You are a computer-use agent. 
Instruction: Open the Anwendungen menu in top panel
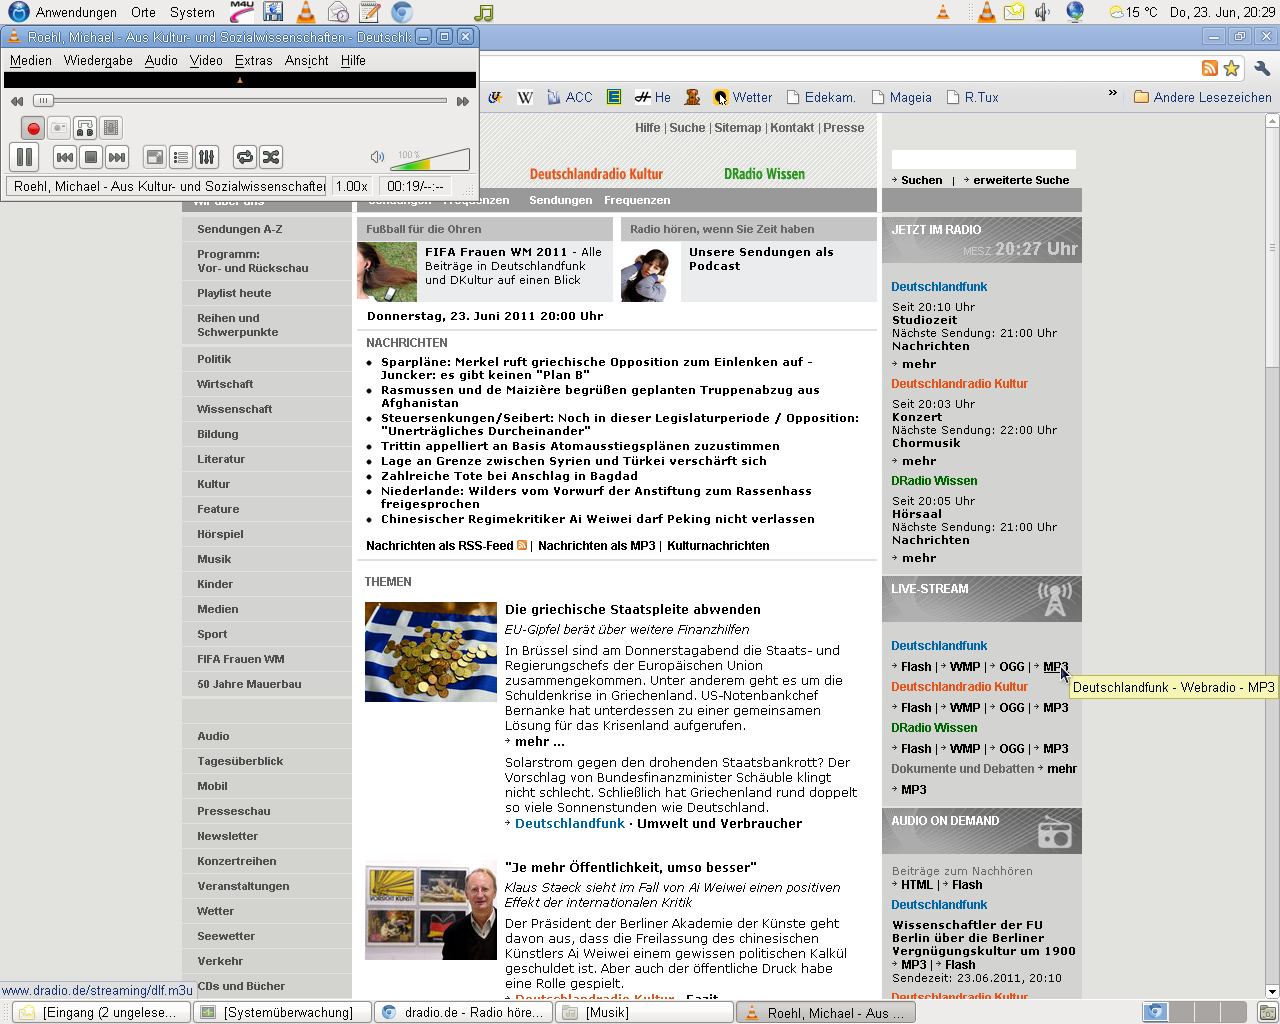[76, 12]
